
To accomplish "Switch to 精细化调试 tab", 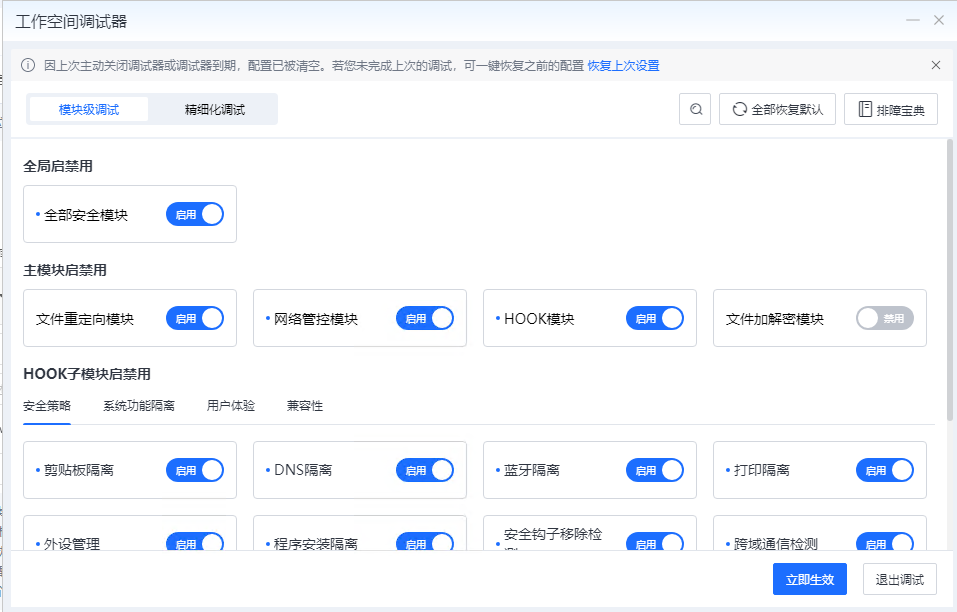I will (214, 110).
